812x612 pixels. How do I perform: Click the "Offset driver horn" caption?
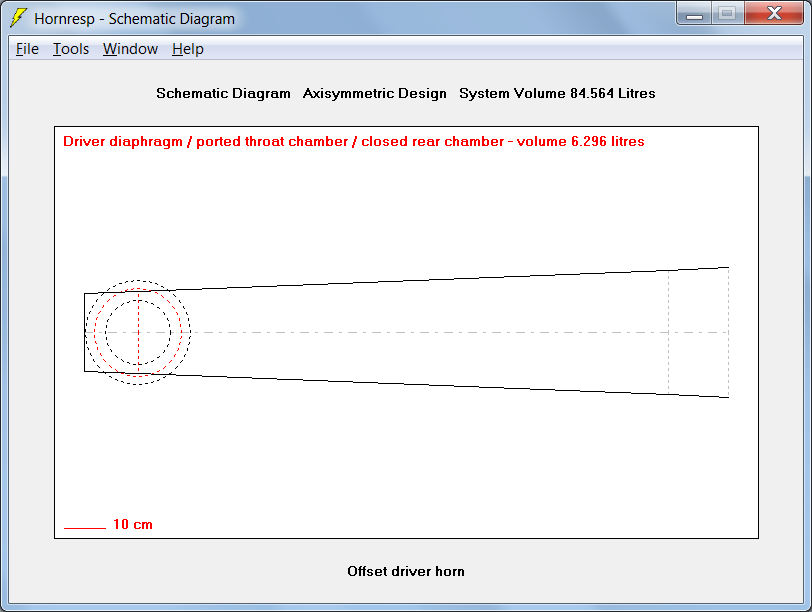[x=406, y=571]
